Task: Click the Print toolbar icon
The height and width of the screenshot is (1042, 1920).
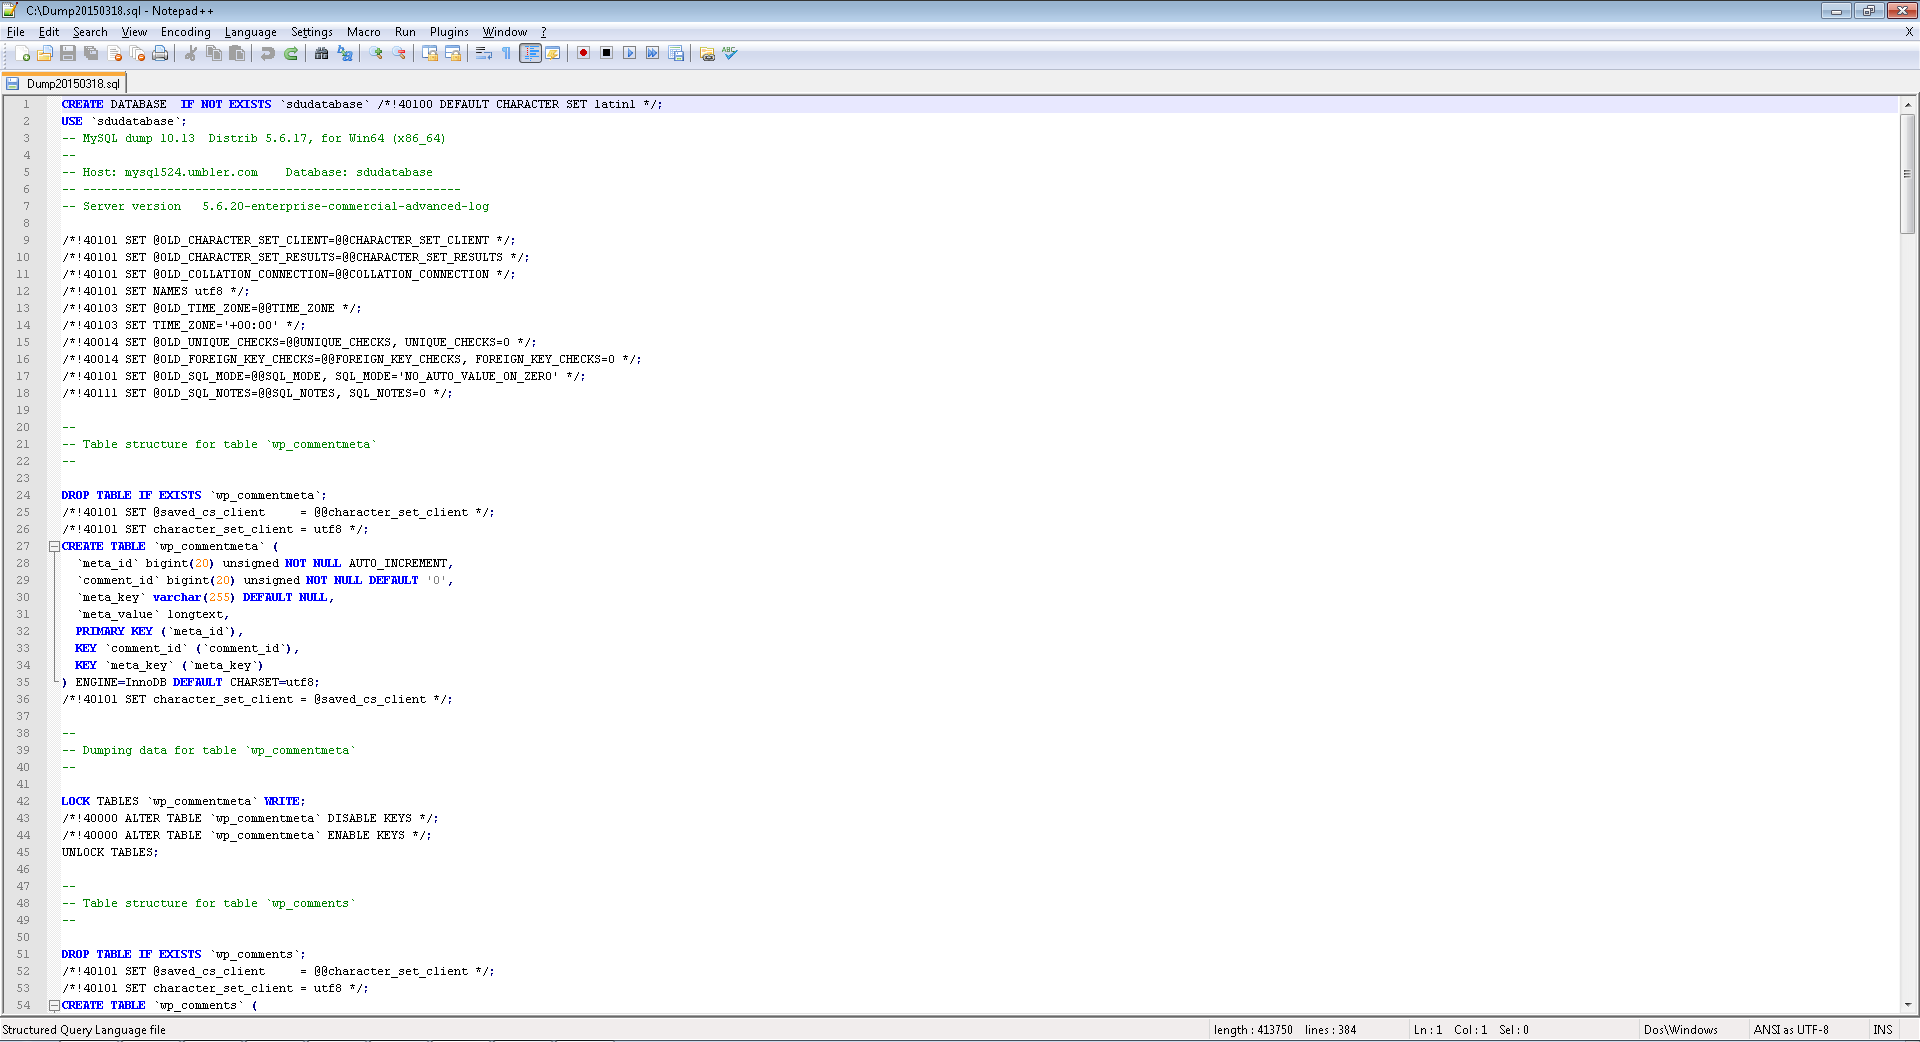Action: click(160, 53)
